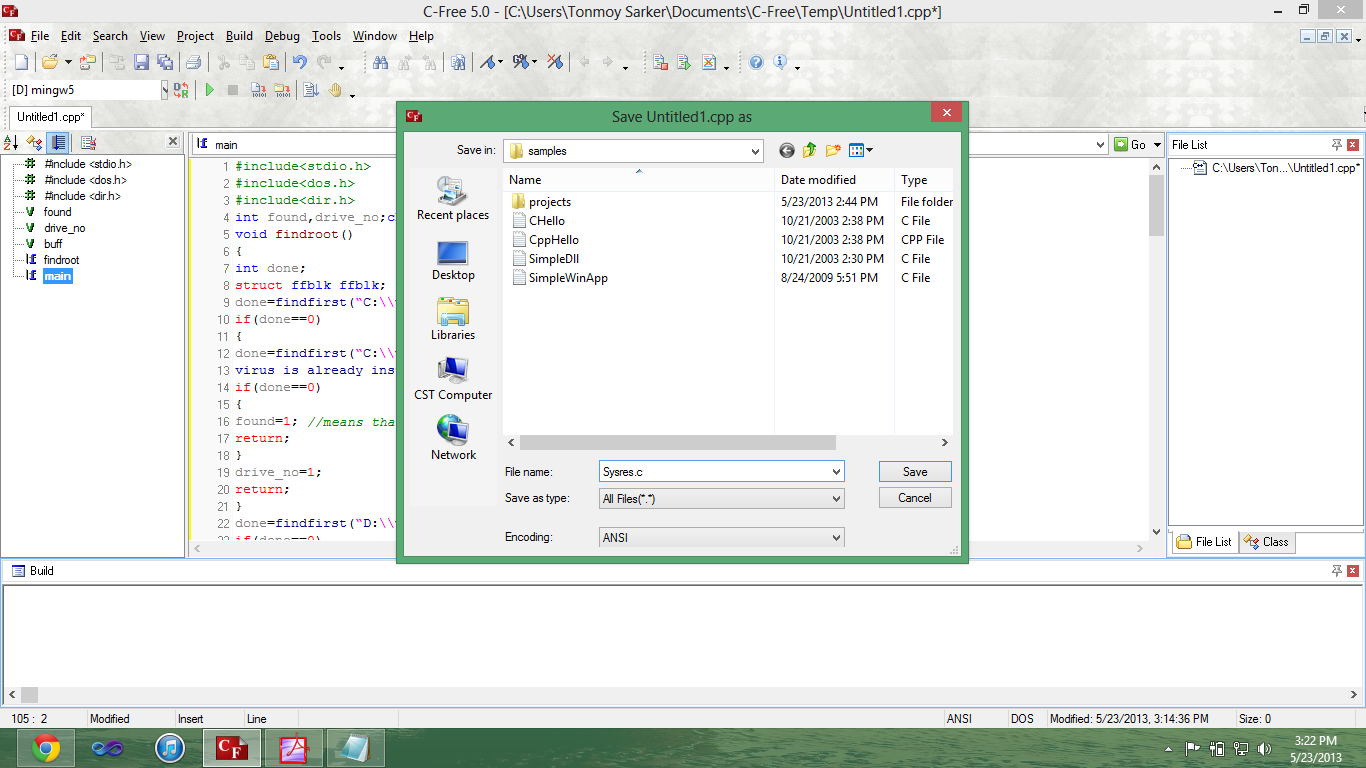1366x768 pixels.
Task: Run the program with the green Run icon
Action: point(210,89)
